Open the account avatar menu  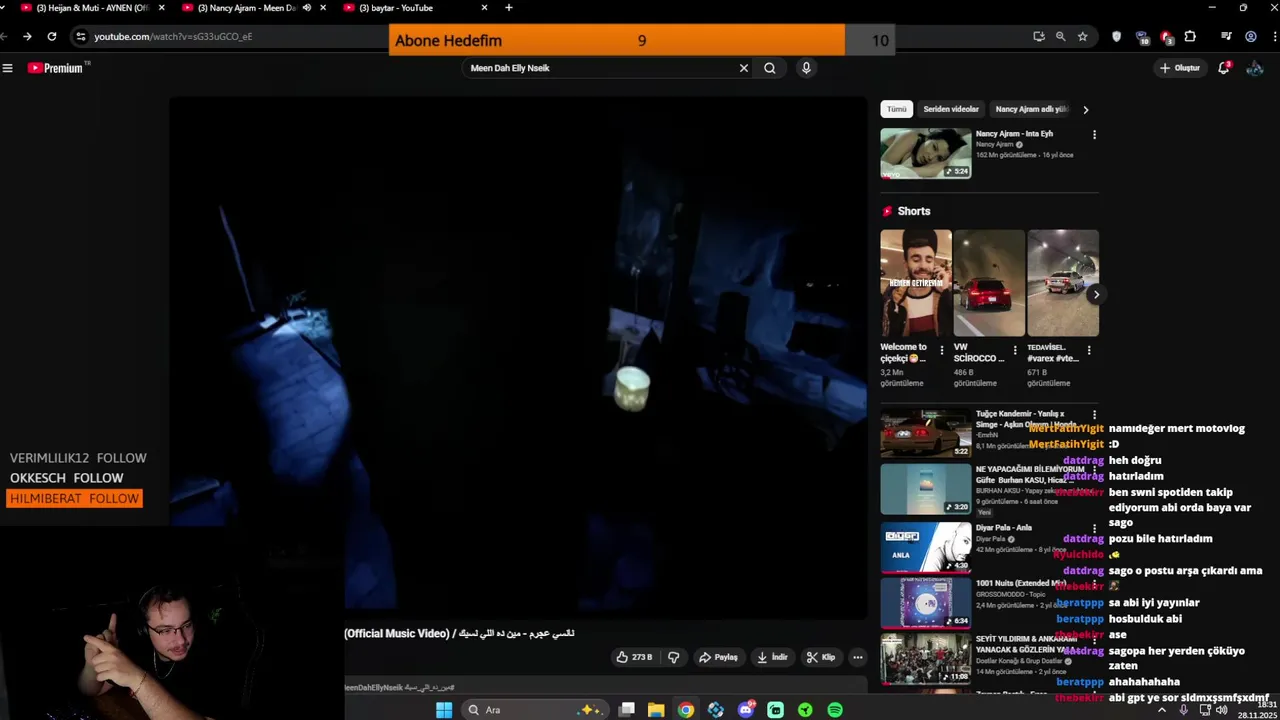pyautogui.click(x=1255, y=68)
